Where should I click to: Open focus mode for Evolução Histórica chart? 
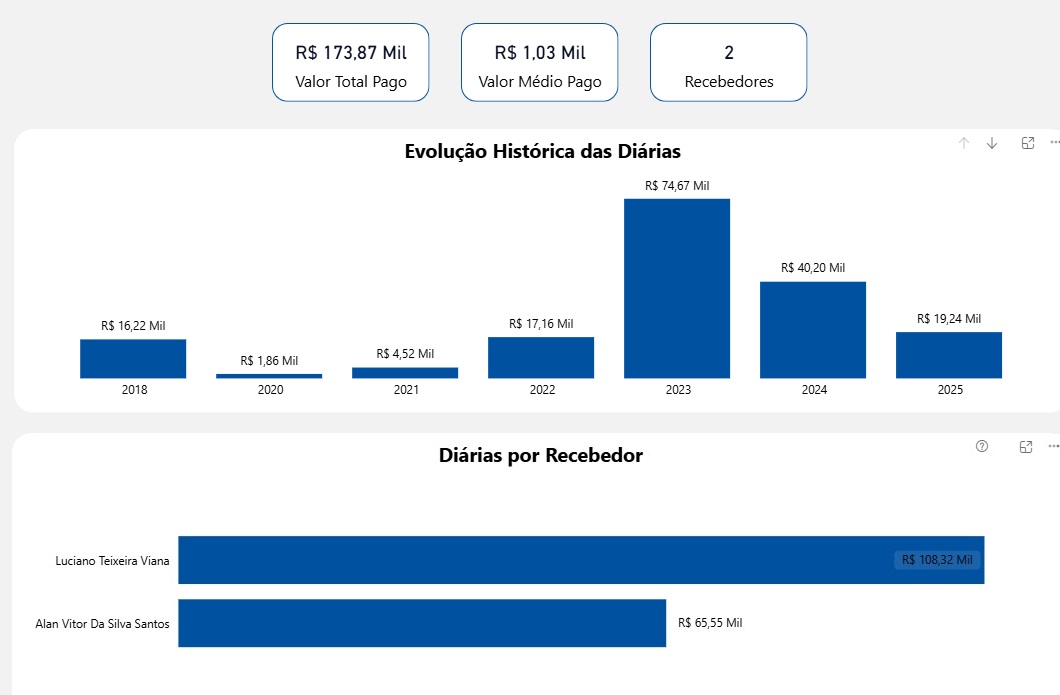[1027, 143]
